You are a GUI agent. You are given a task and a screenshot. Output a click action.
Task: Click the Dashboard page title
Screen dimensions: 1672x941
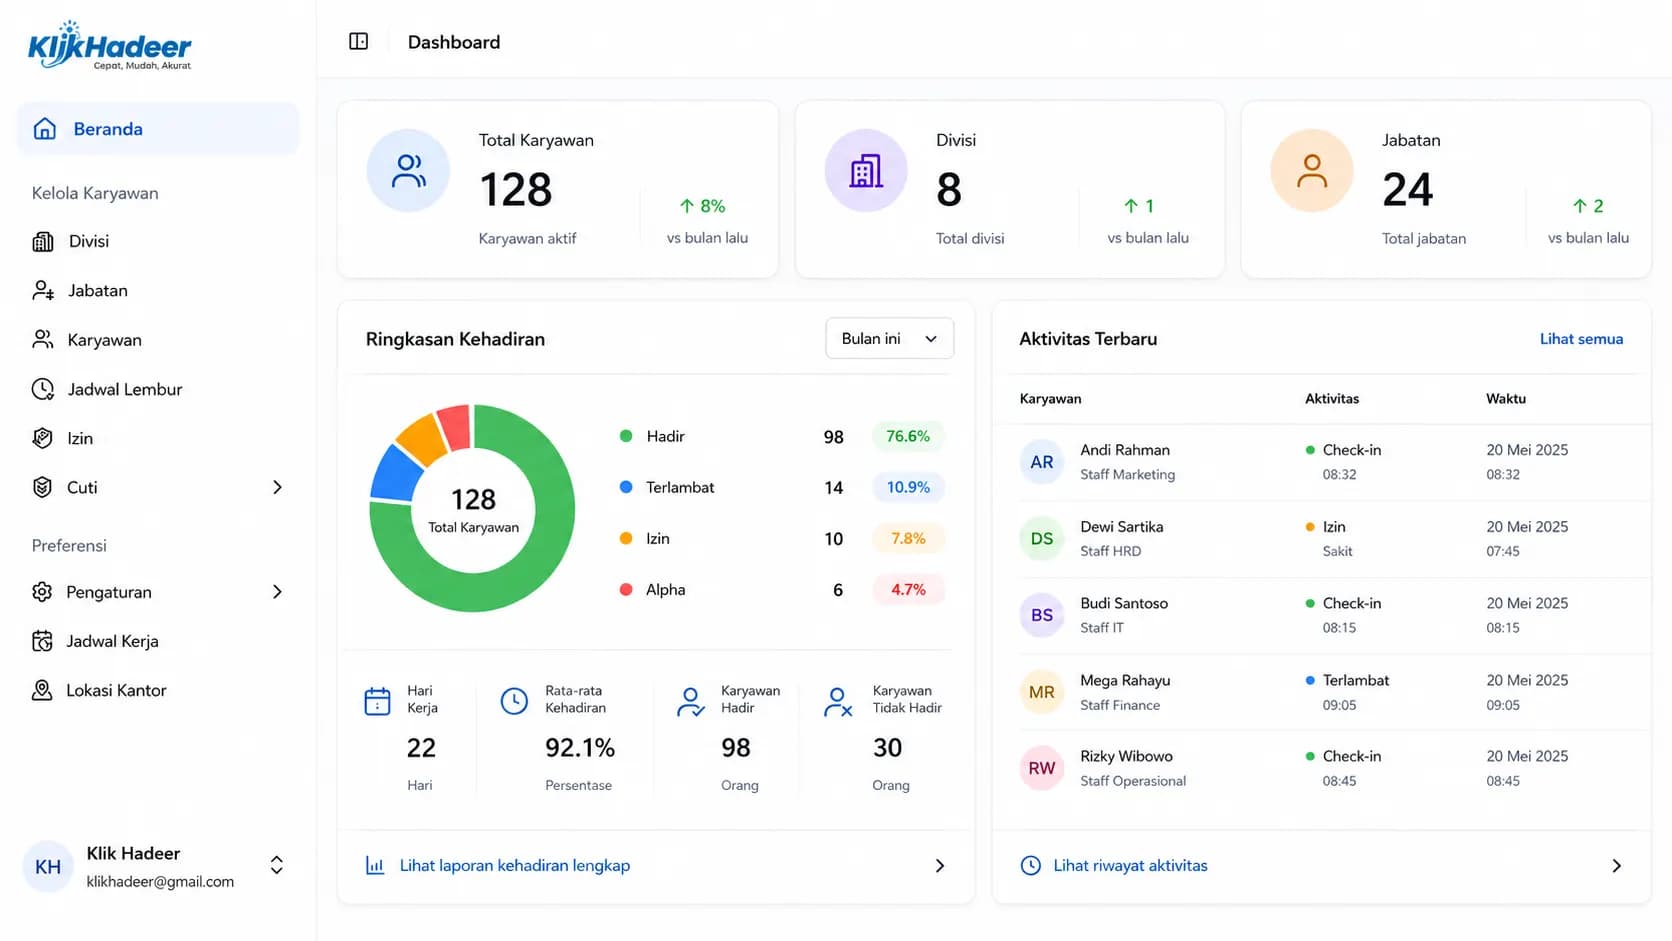point(454,42)
